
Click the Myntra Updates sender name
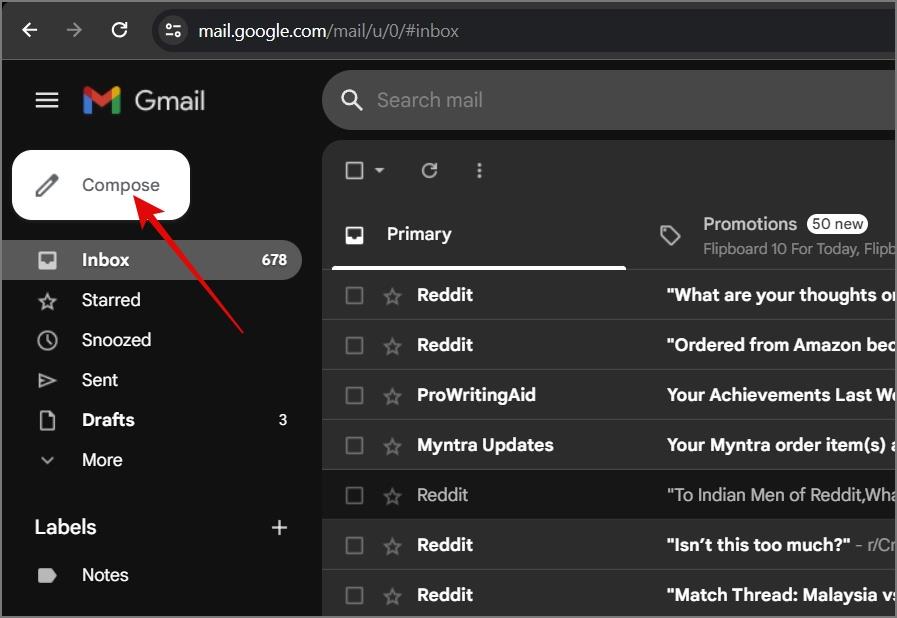click(x=485, y=445)
